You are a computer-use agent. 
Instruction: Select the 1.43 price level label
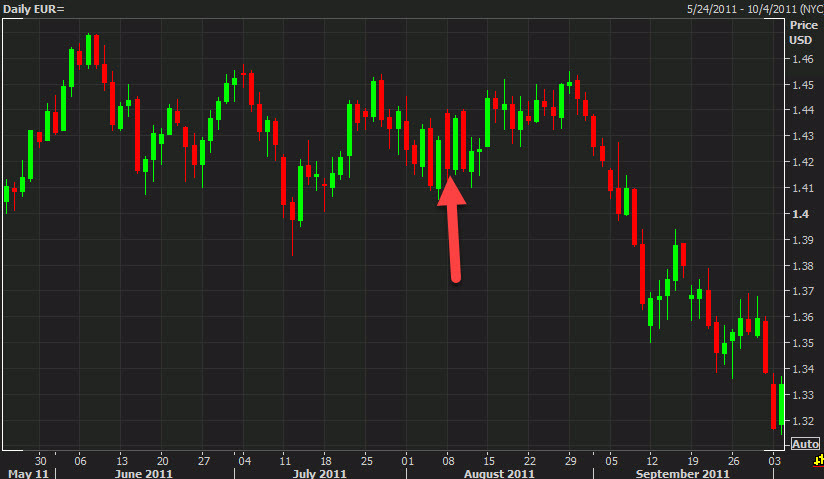803,136
